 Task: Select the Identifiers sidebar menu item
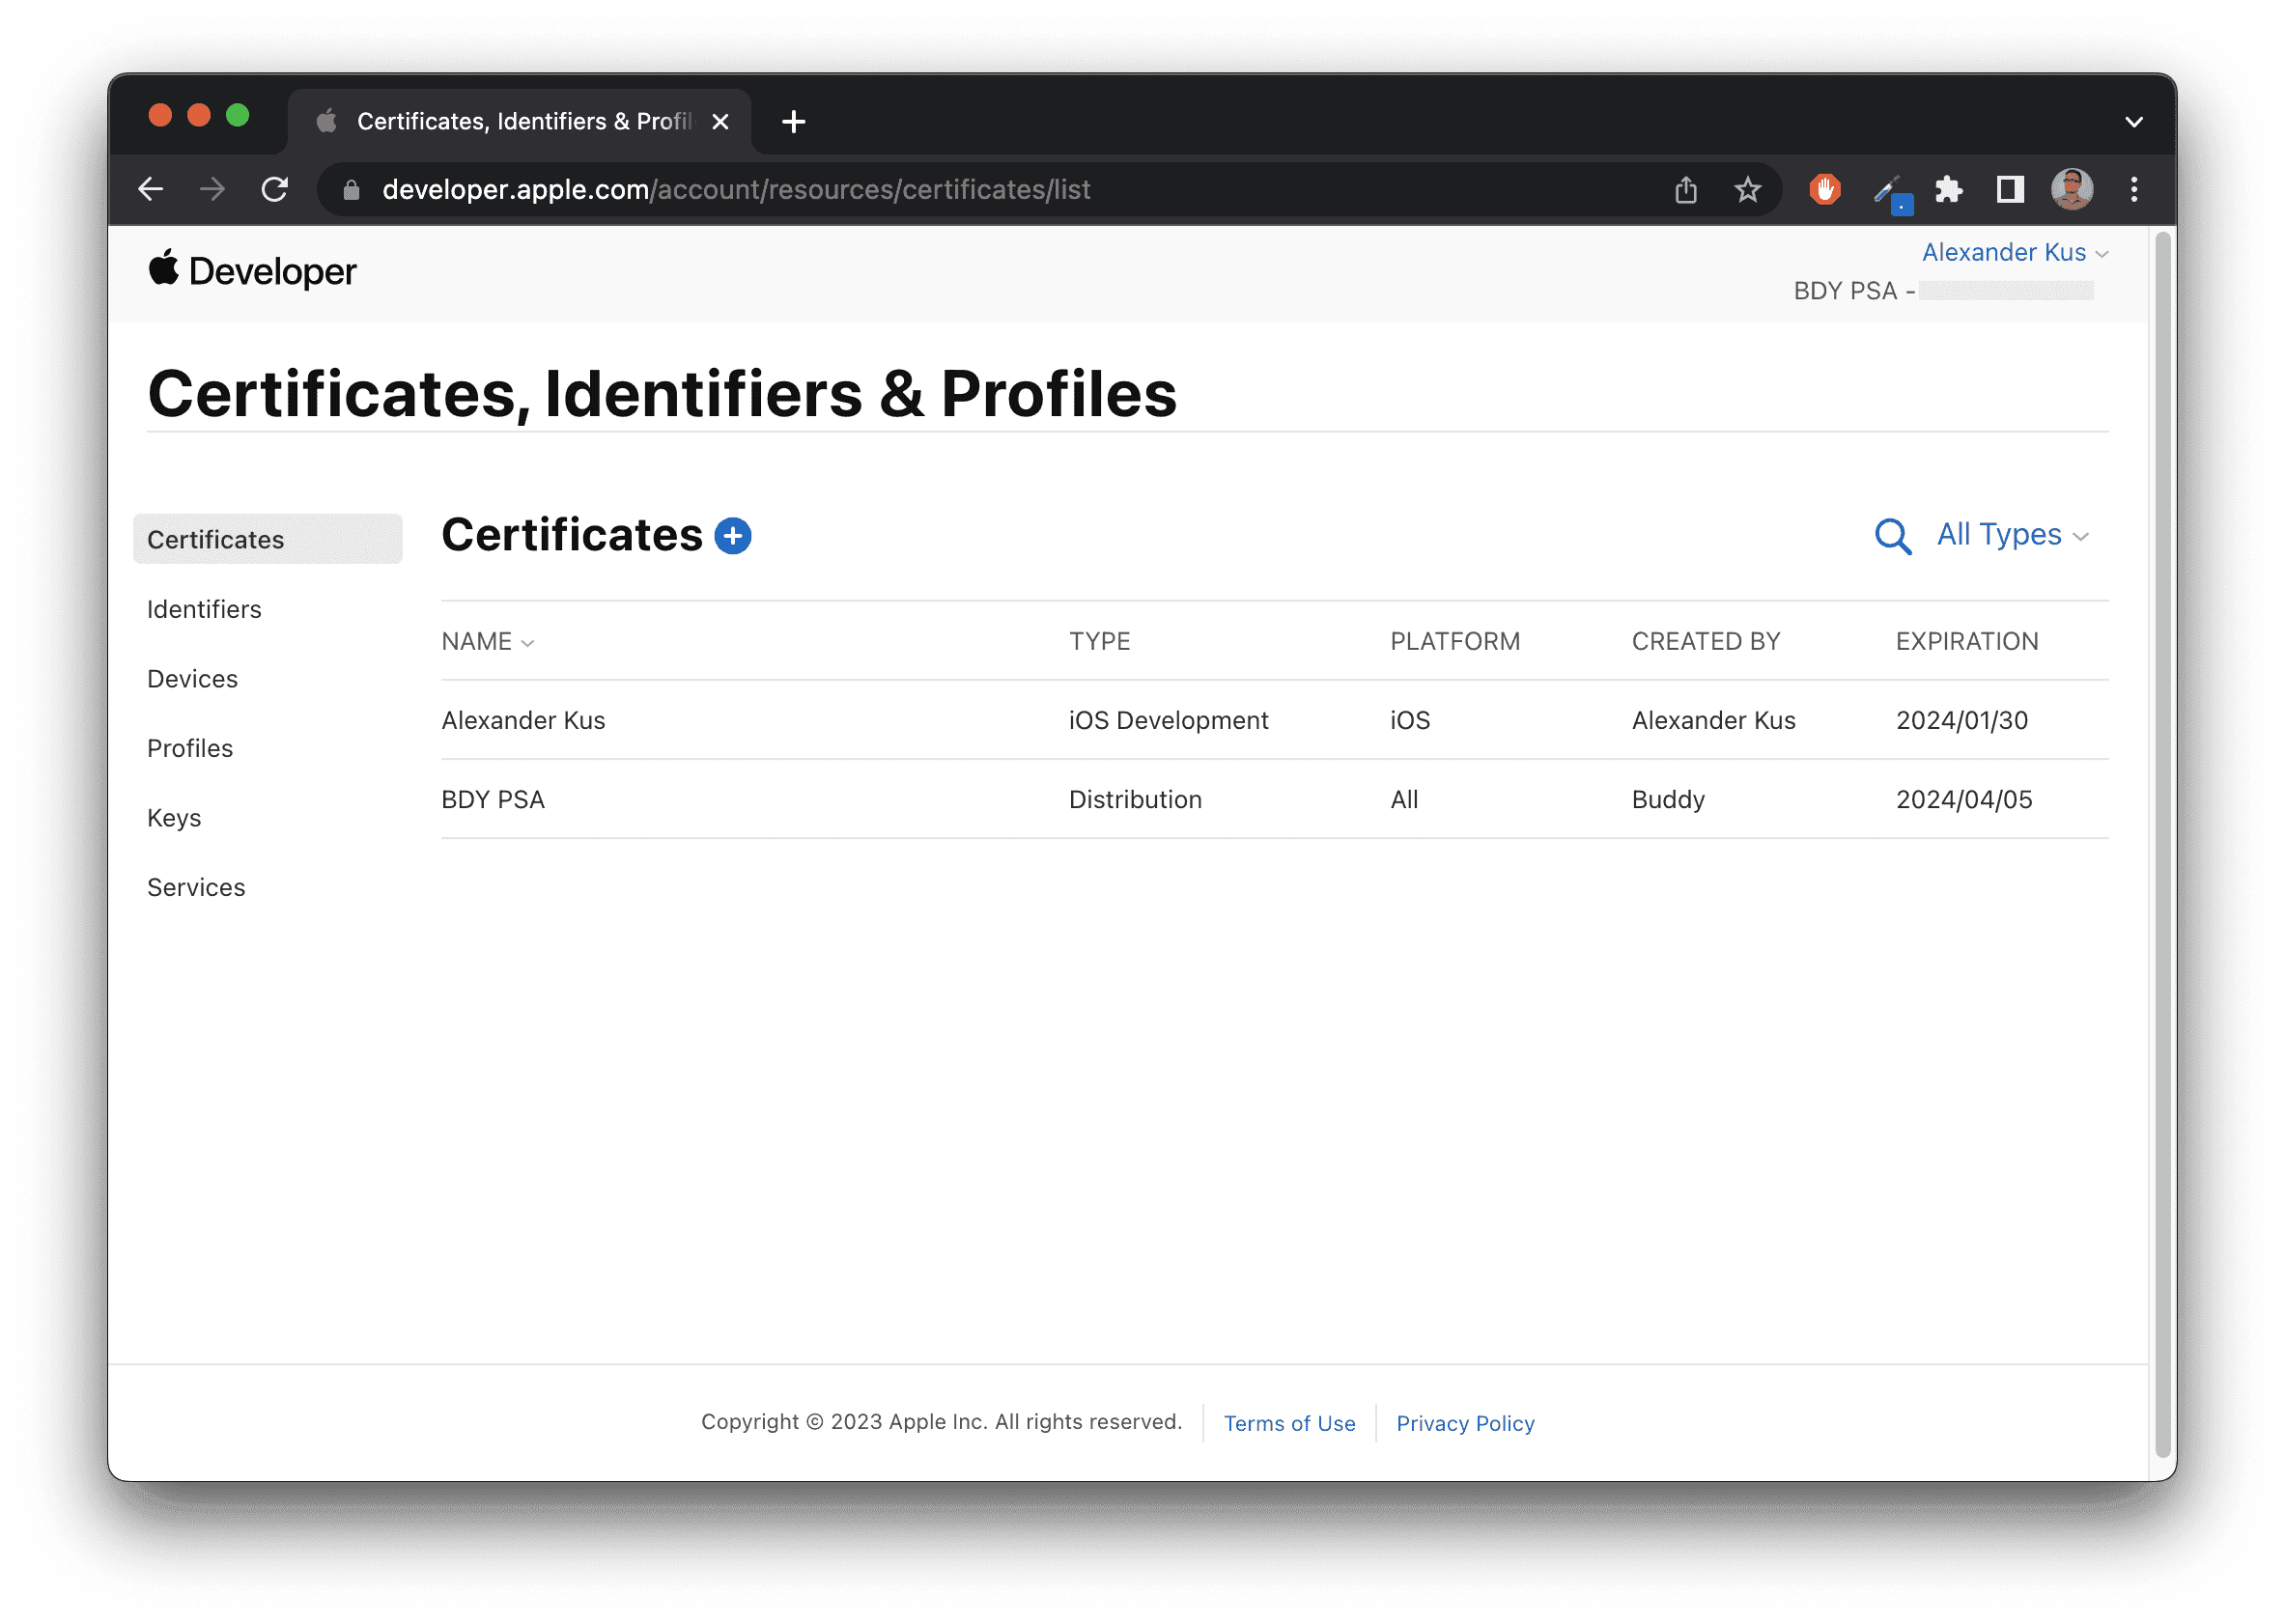click(x=204, y=608)
